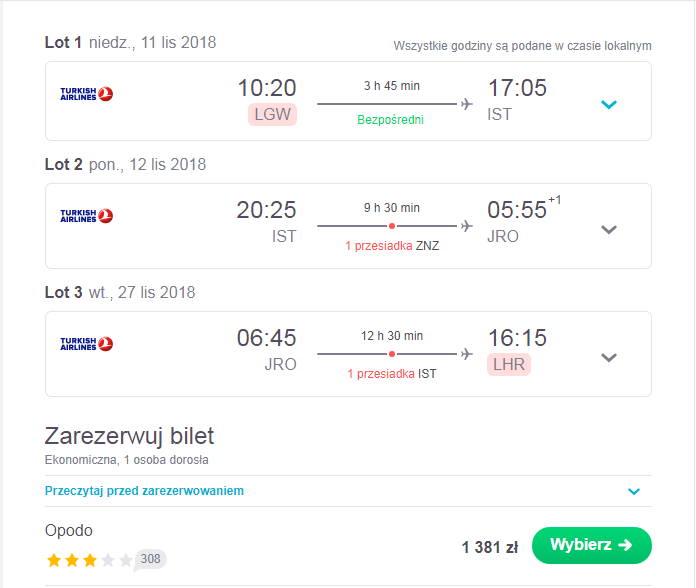This screenshot has width=696, height=588.
Task: Expand Lot 2 flight details chevron
Action: click(609, 229)
